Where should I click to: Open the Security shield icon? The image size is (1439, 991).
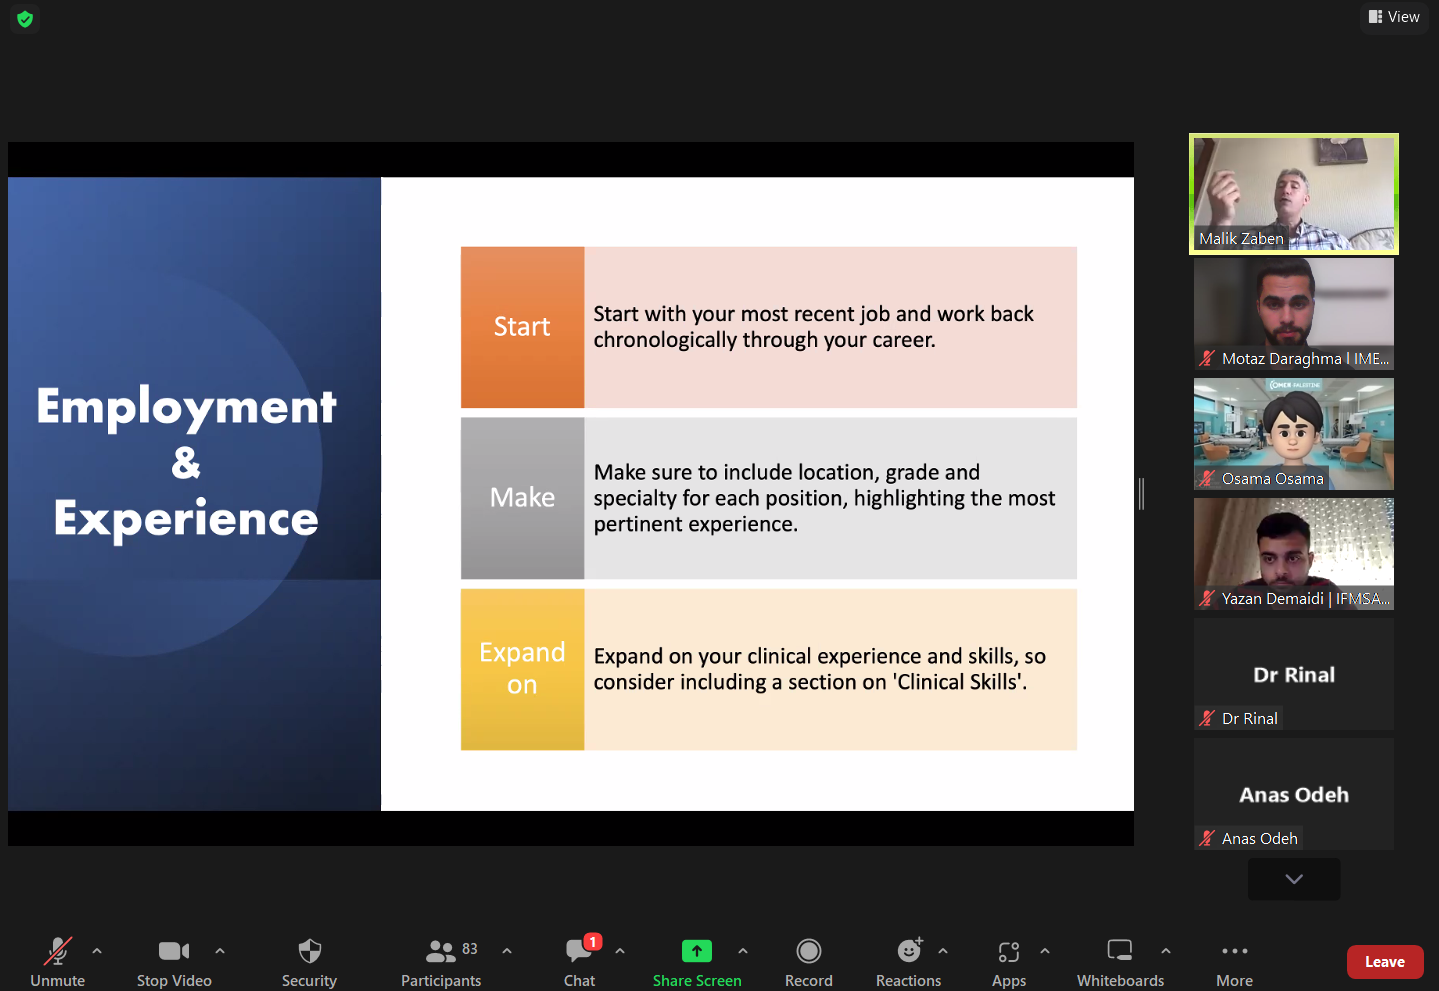tap(310, 950)
